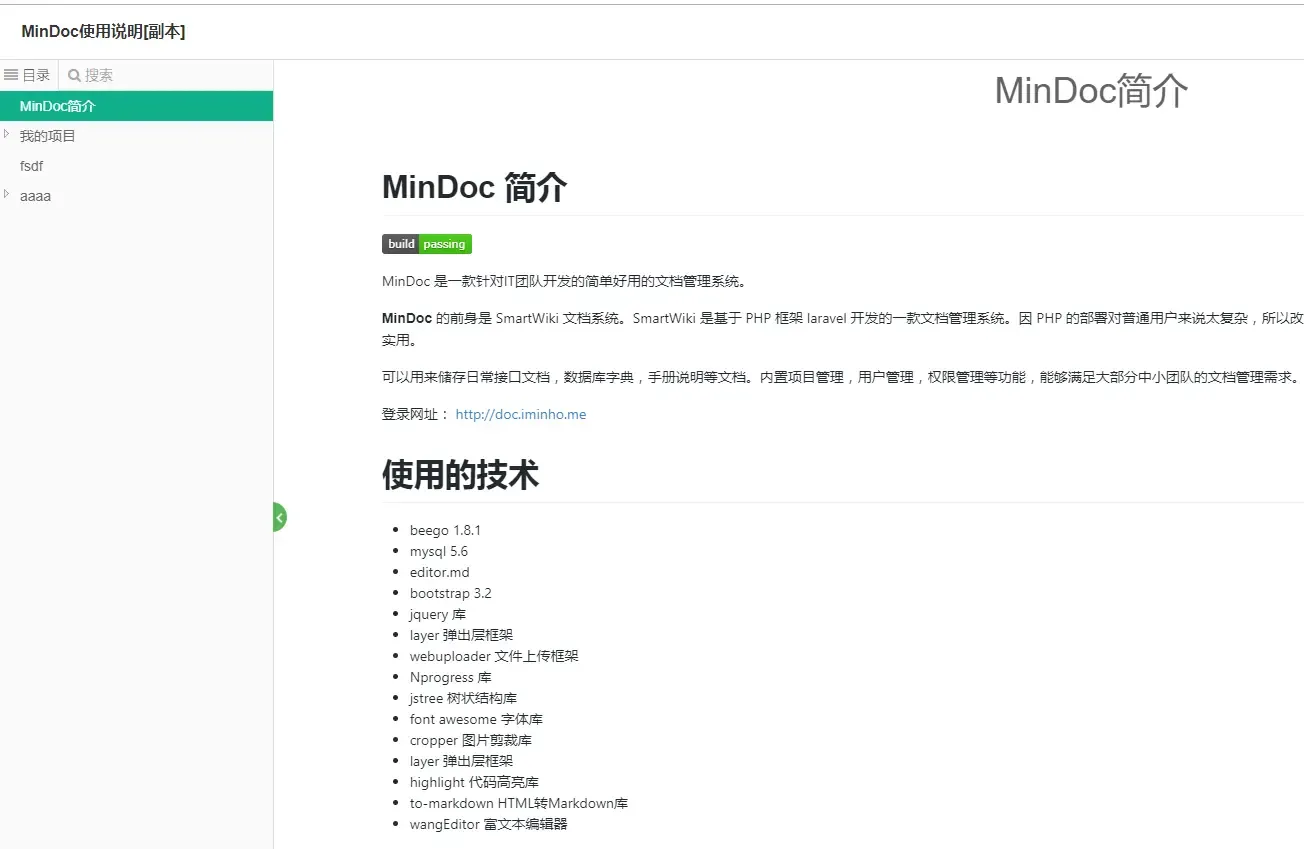
Task: Click the MinDoc 简介 heading
Action: coord(474,186)
